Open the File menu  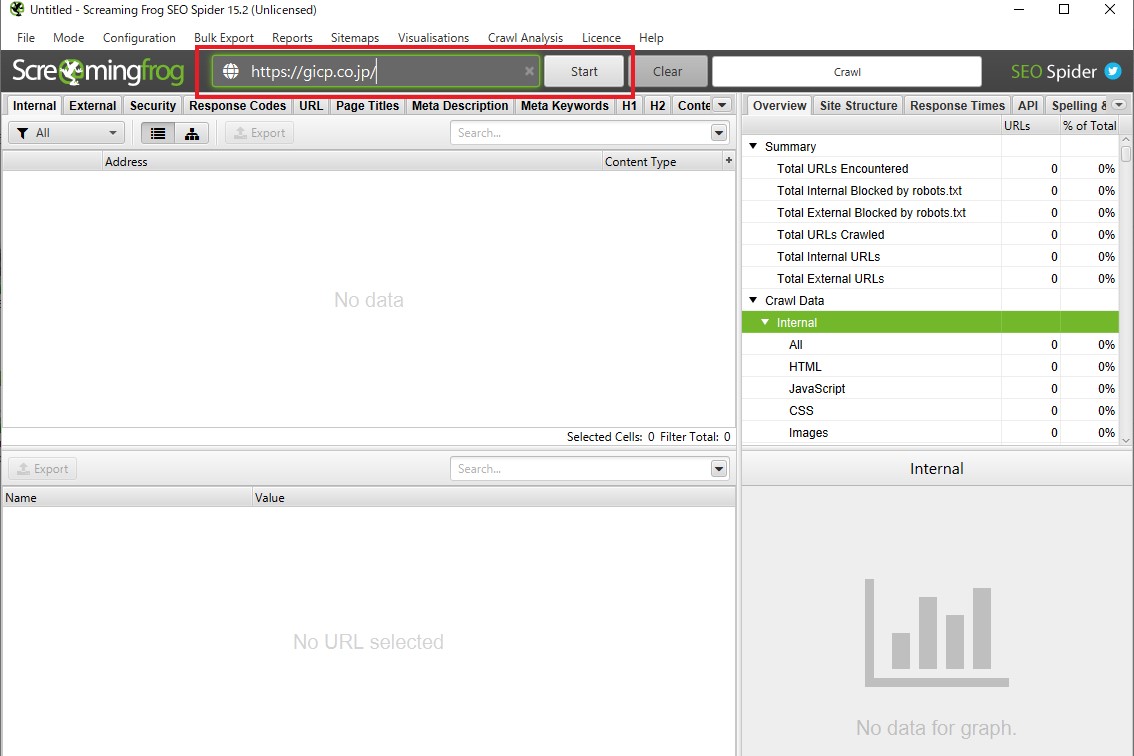click(x=26, y=38)
